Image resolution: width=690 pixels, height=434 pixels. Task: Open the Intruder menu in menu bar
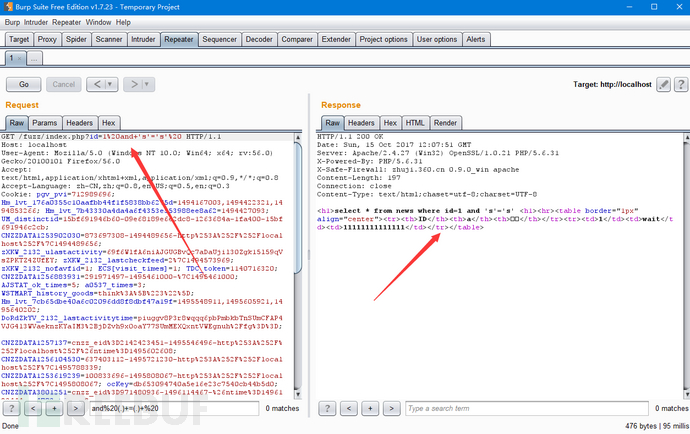click(36, 22)
